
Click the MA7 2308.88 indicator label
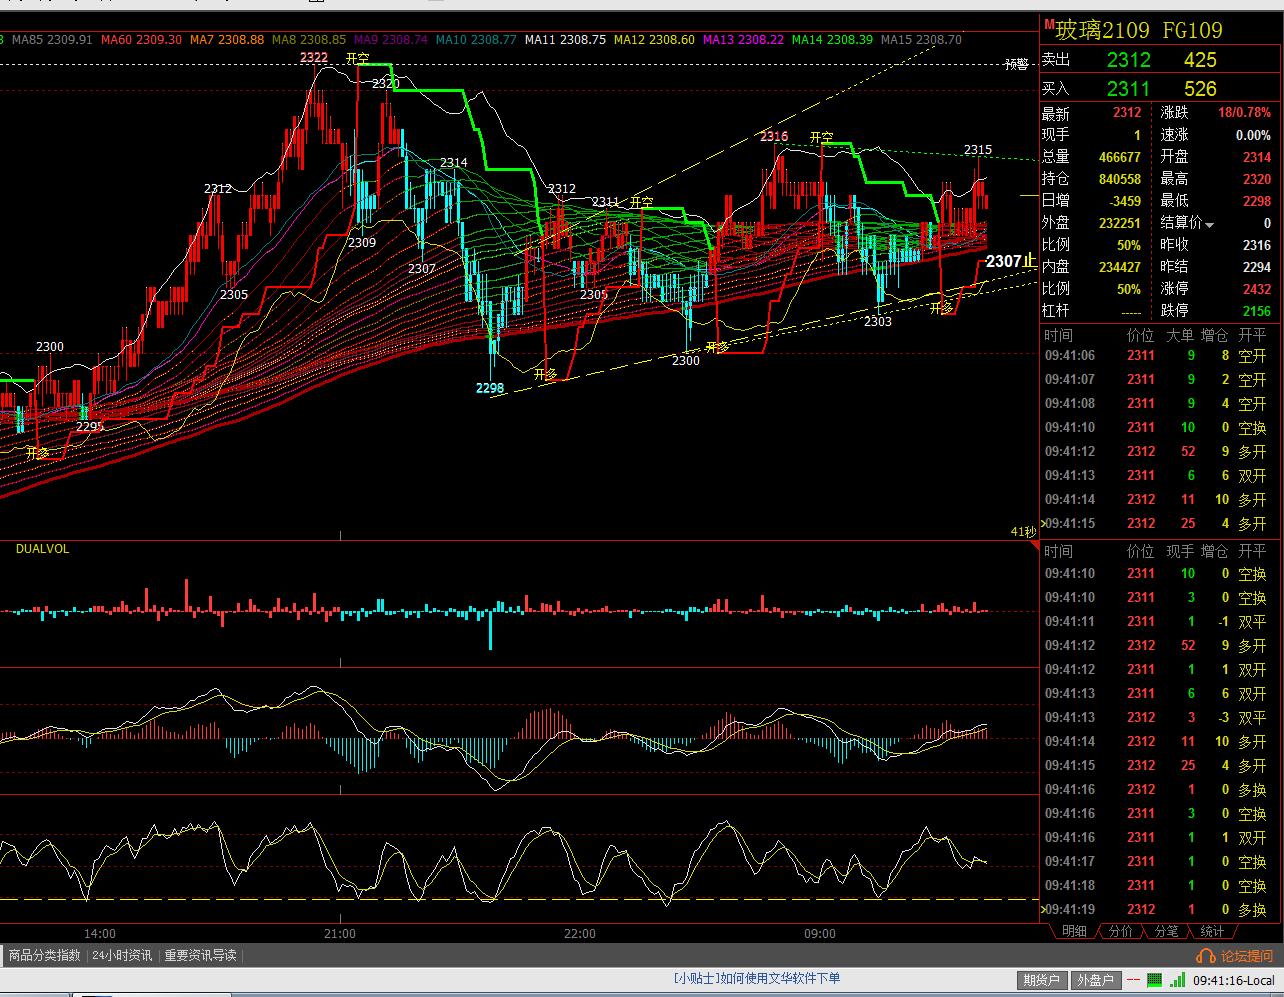pos(227,40)
